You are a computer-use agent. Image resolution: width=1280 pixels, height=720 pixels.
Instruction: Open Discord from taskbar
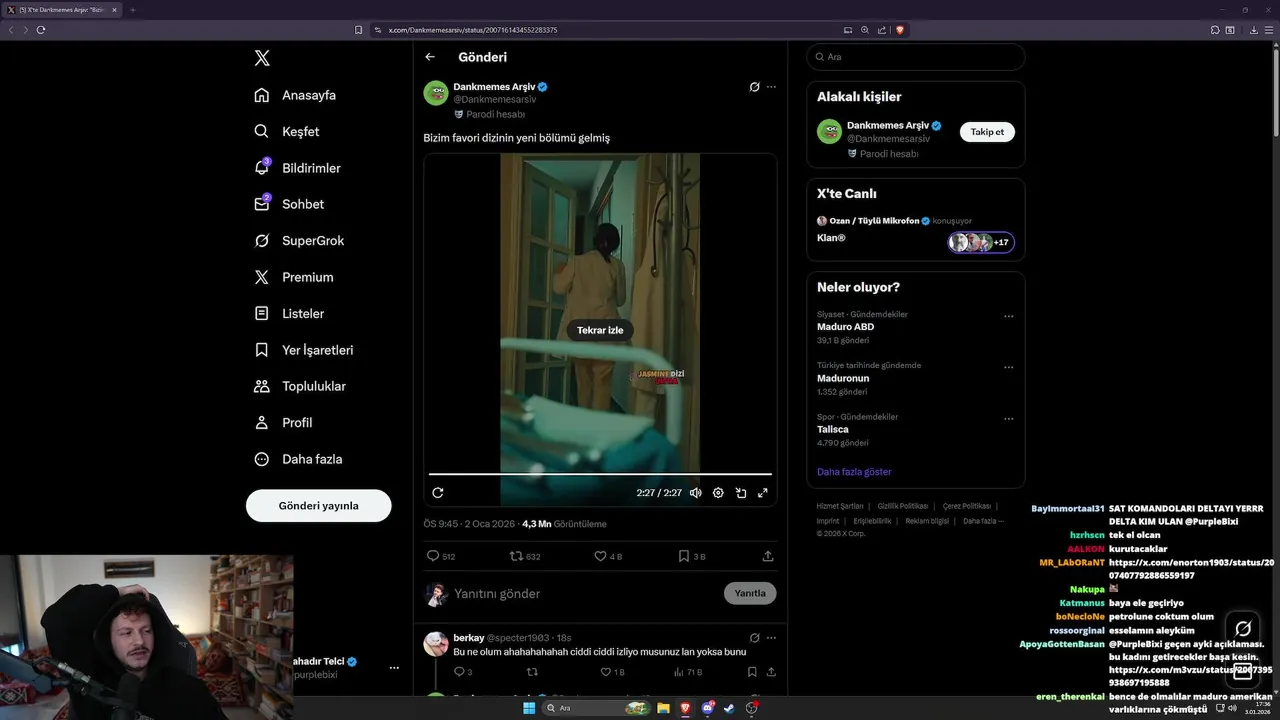[x=708, y=708]
